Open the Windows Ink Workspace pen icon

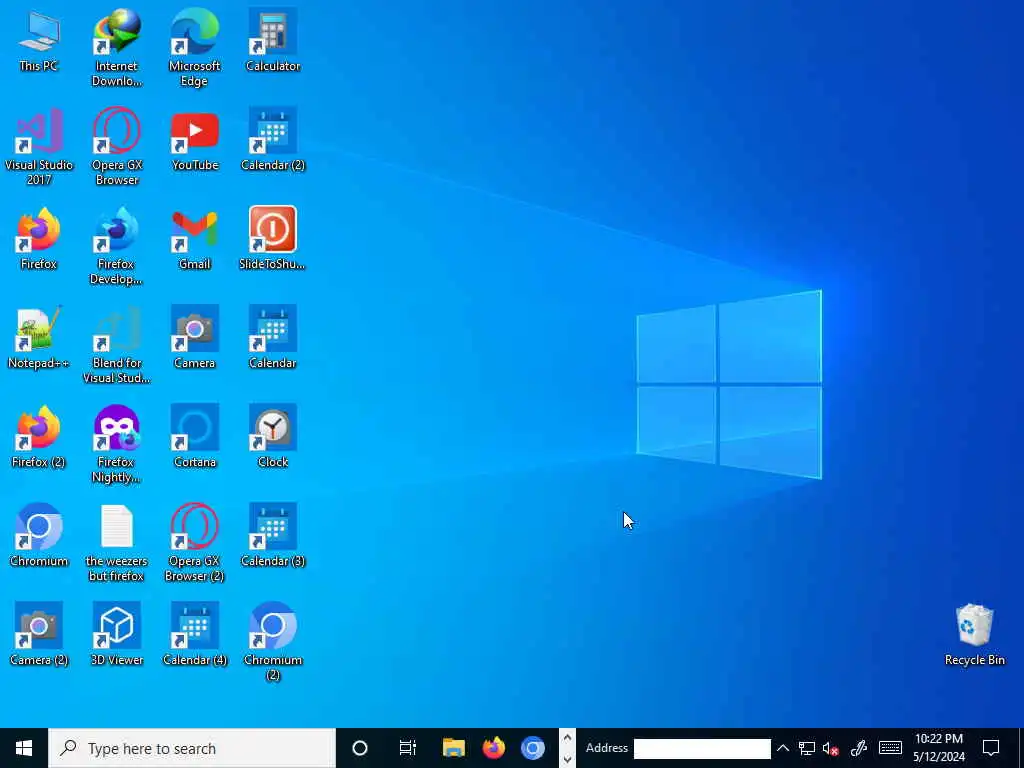point(859,748)
